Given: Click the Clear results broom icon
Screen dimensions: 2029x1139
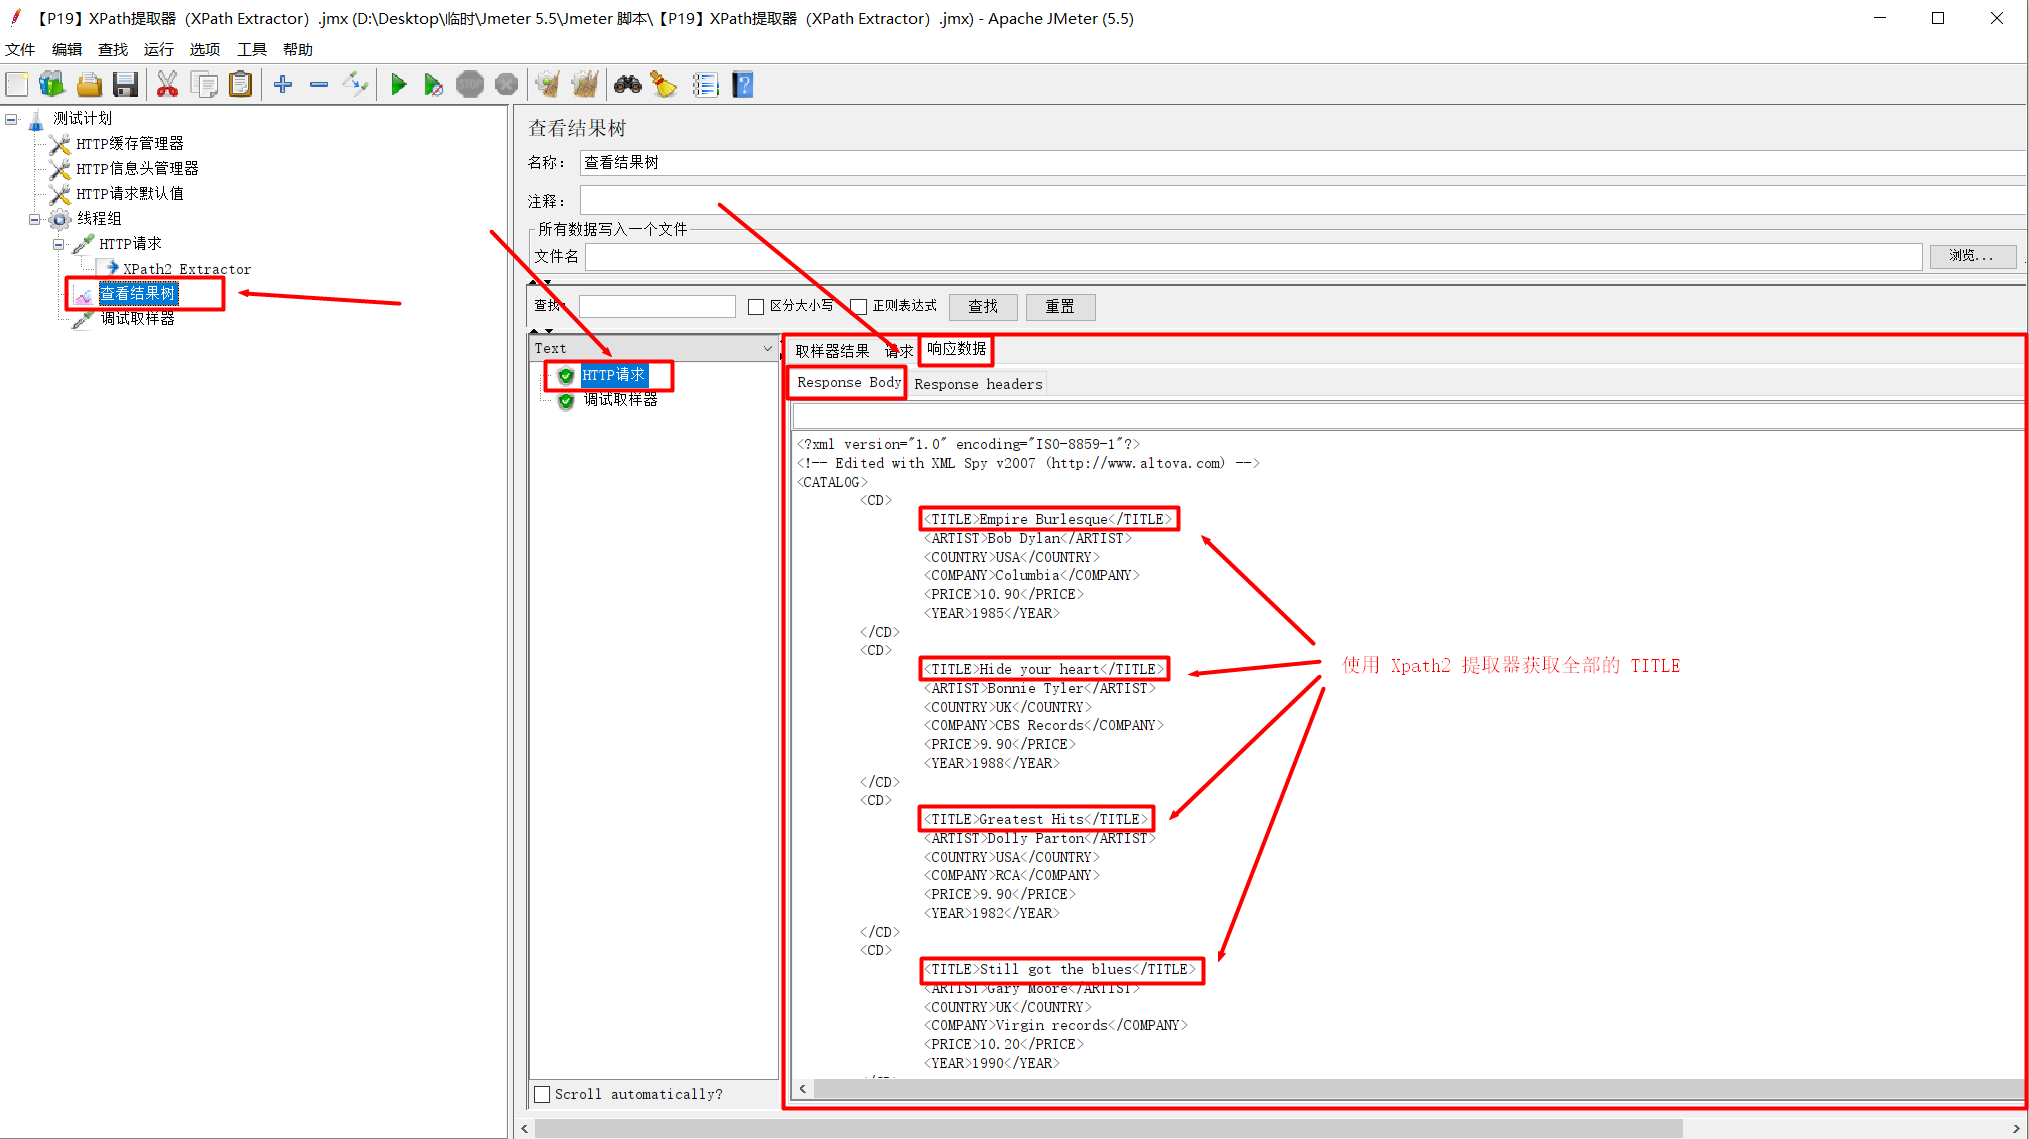Looking at the screenshot, I should tap(548, 85).
